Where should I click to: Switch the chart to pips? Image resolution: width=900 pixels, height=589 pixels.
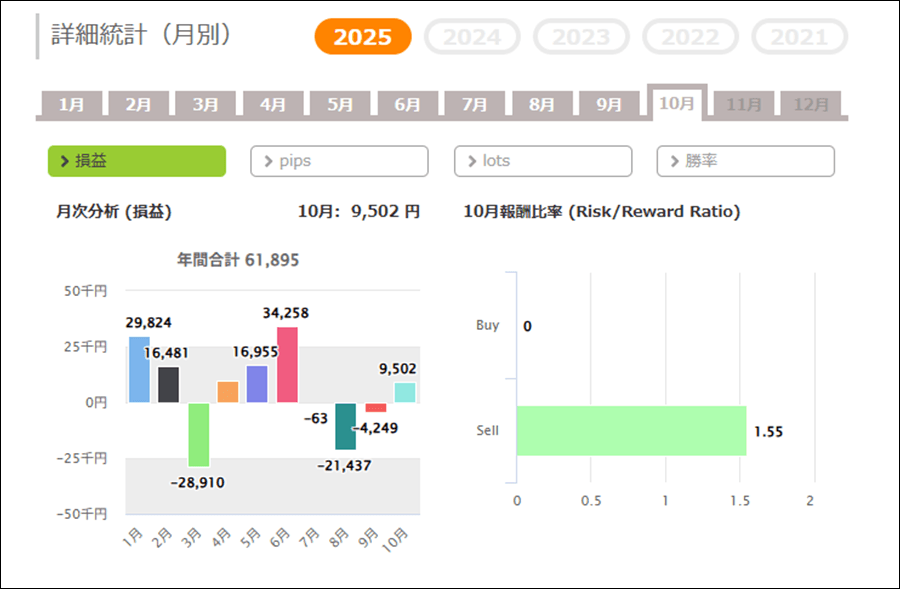coord(339,161)
